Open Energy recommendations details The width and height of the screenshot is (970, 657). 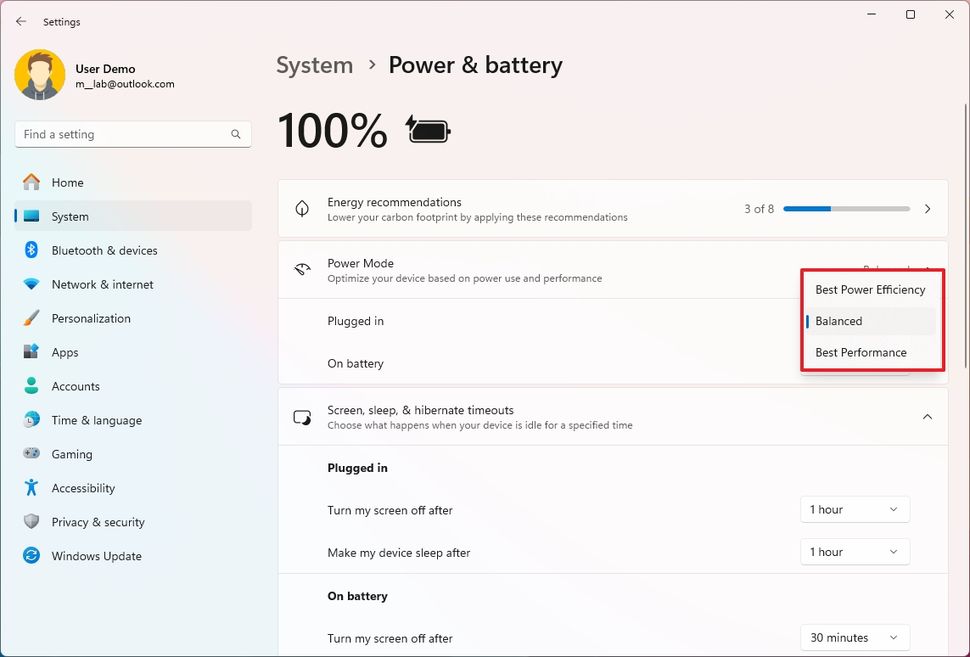point(927,208)
